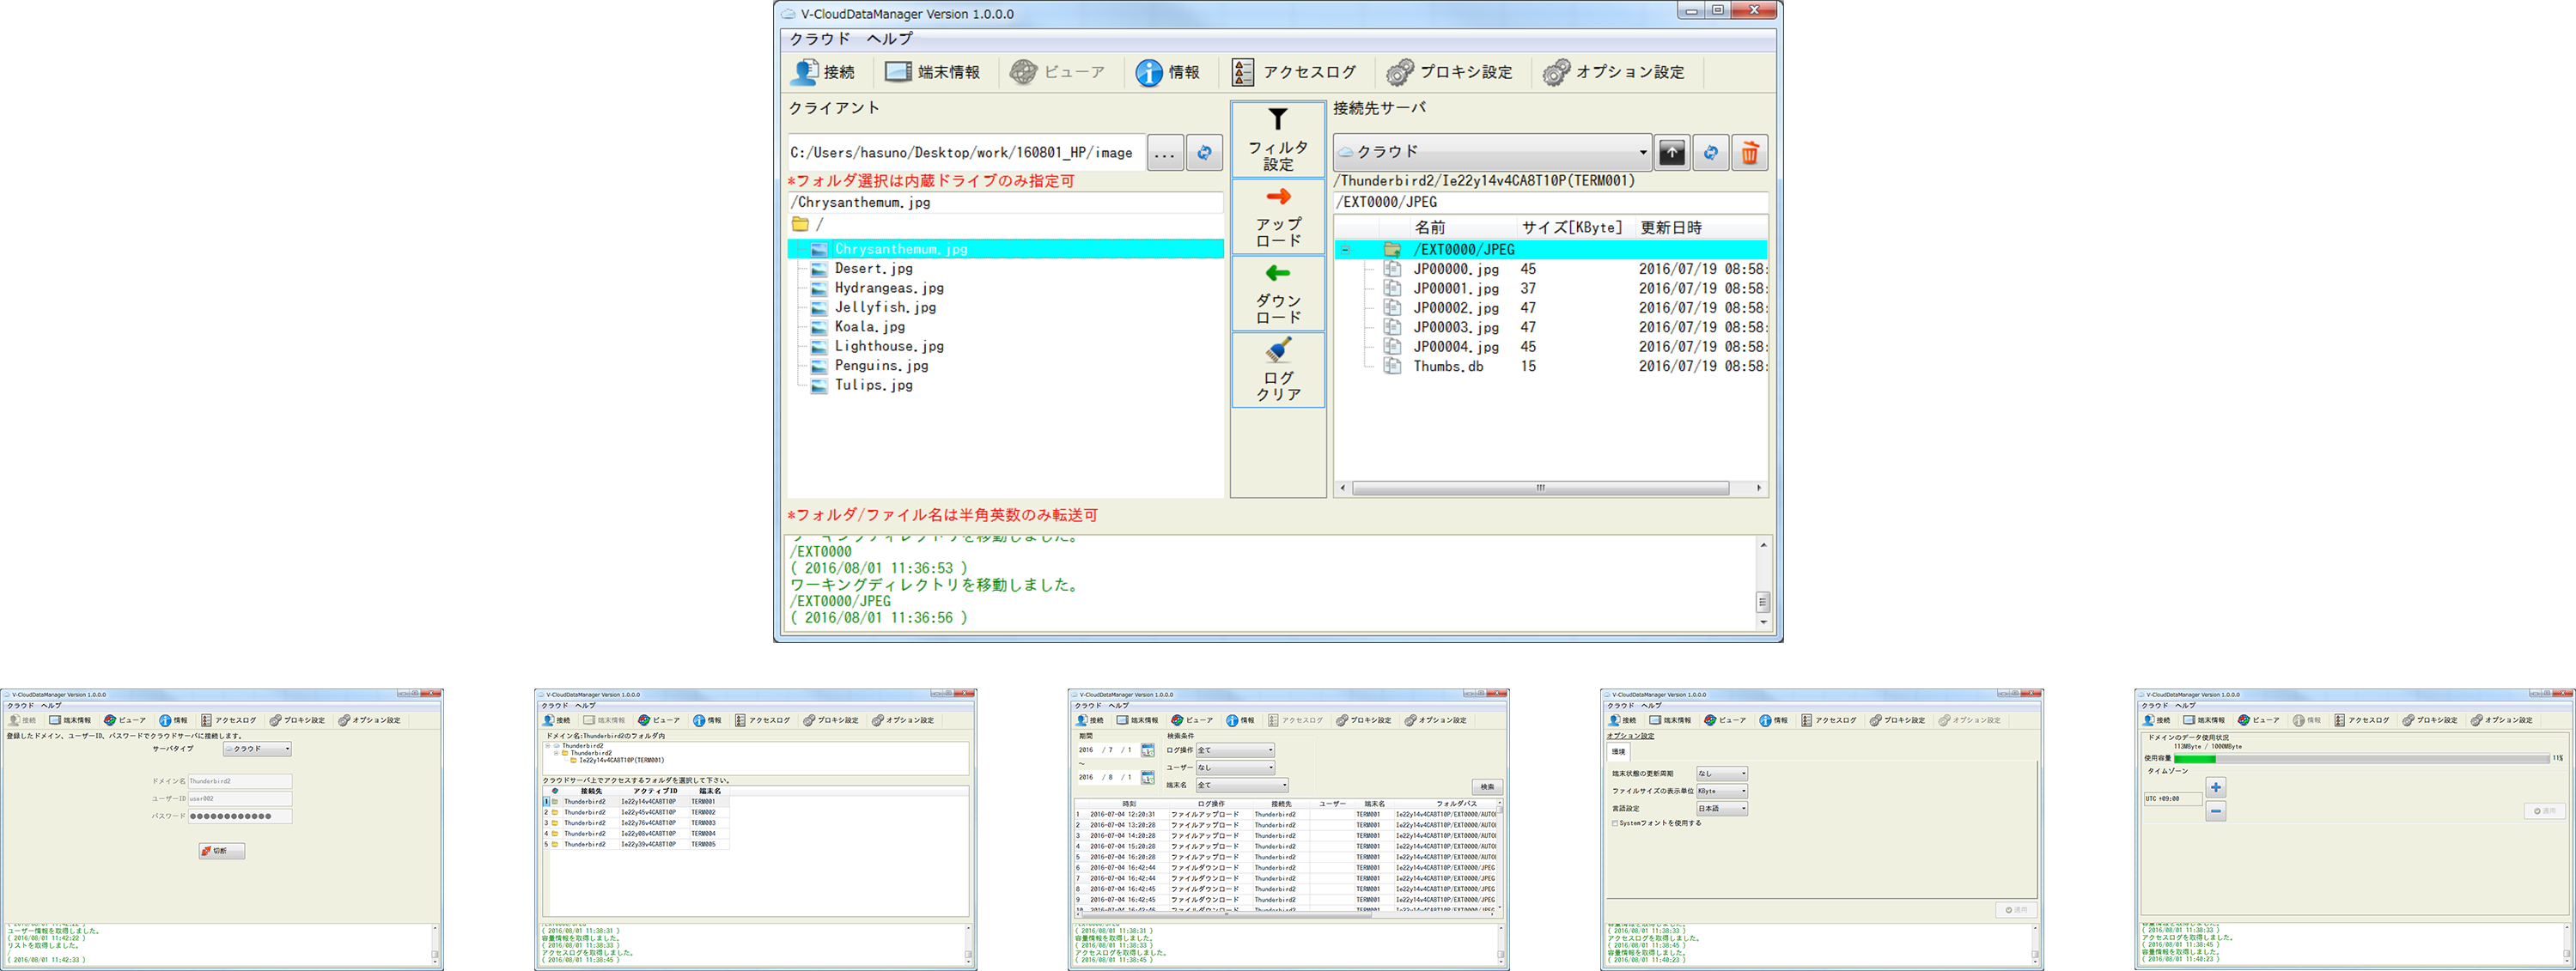Open the ヘルプ menu
The width and height of the screenshot is (2576, 971).
pos(889,39)
